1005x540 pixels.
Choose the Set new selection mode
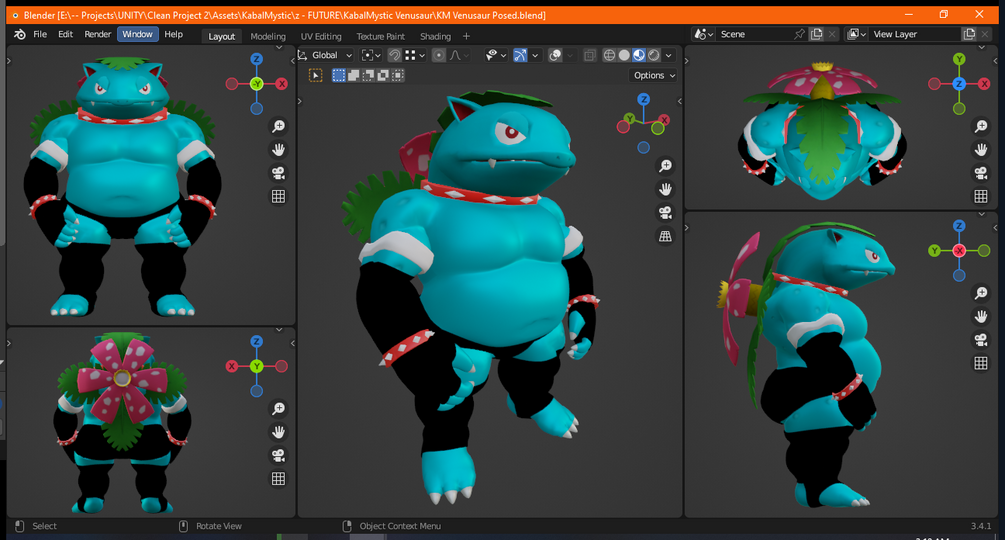tap(339, 76)
